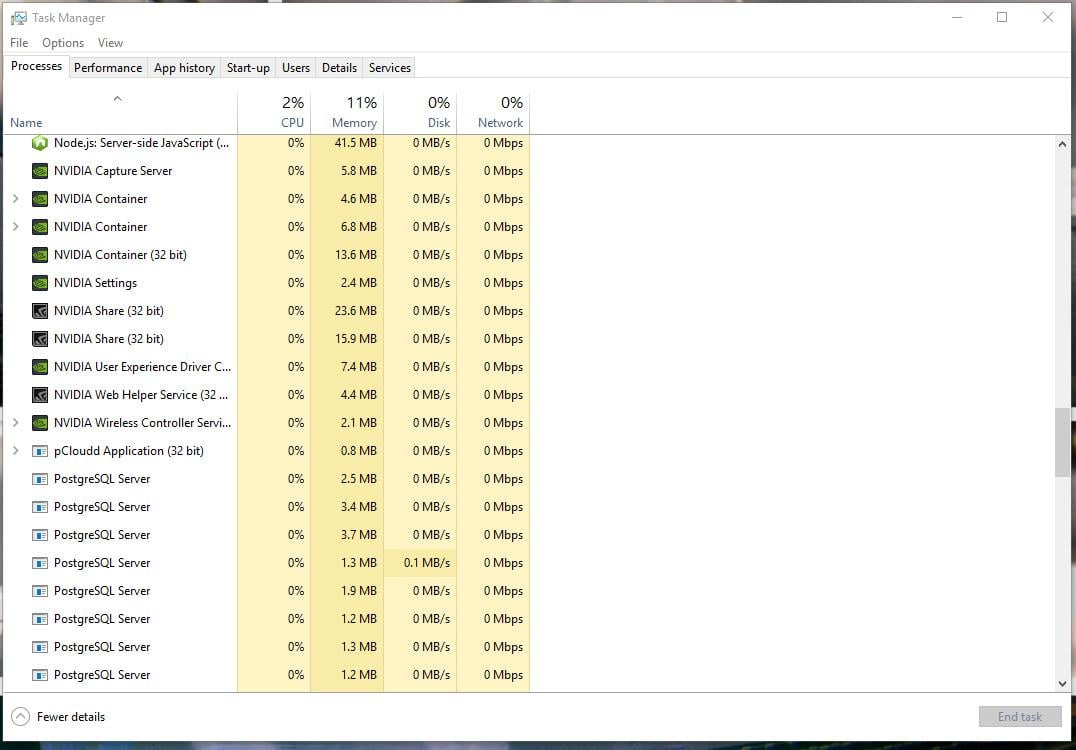This screenshot has width=1076, height=750.
Task: Click the 41.5 MB memory value
Action: tap(355, 143)
